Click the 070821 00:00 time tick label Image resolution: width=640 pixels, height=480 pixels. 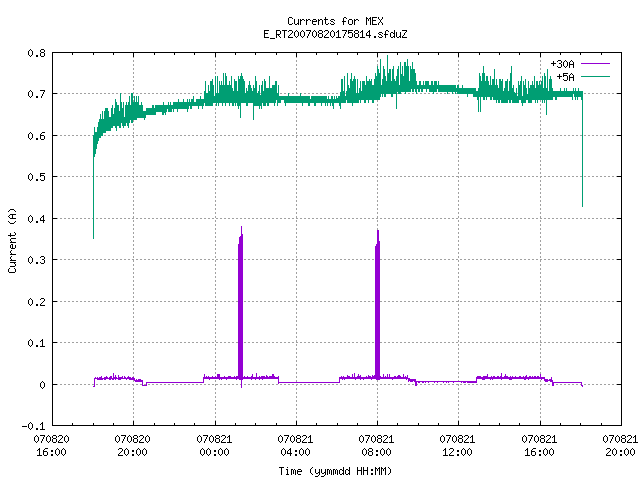214,445
